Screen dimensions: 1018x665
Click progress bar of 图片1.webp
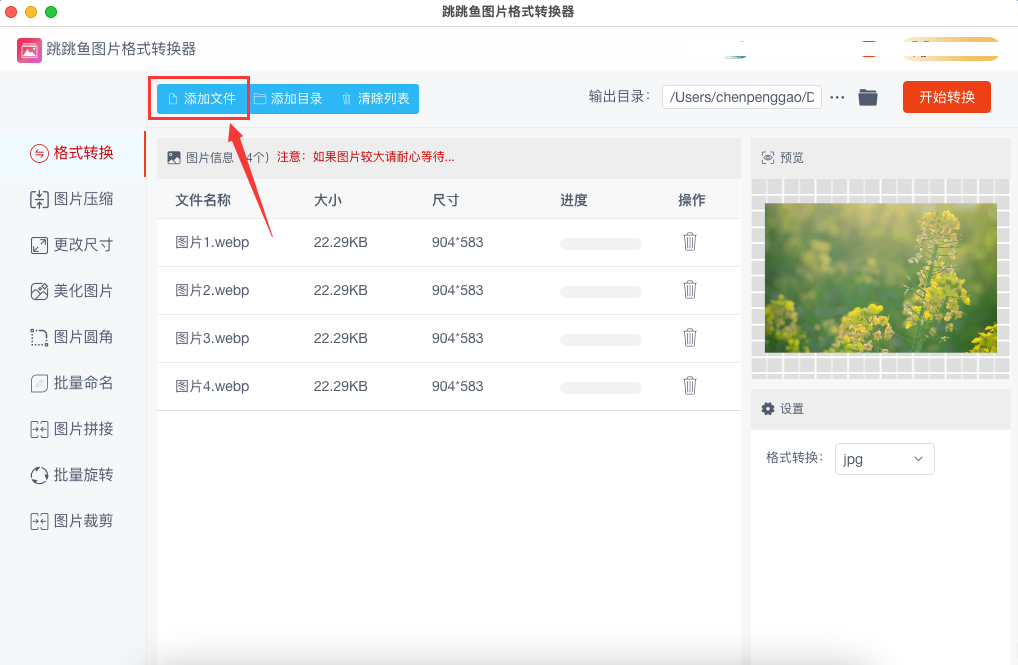601,244
